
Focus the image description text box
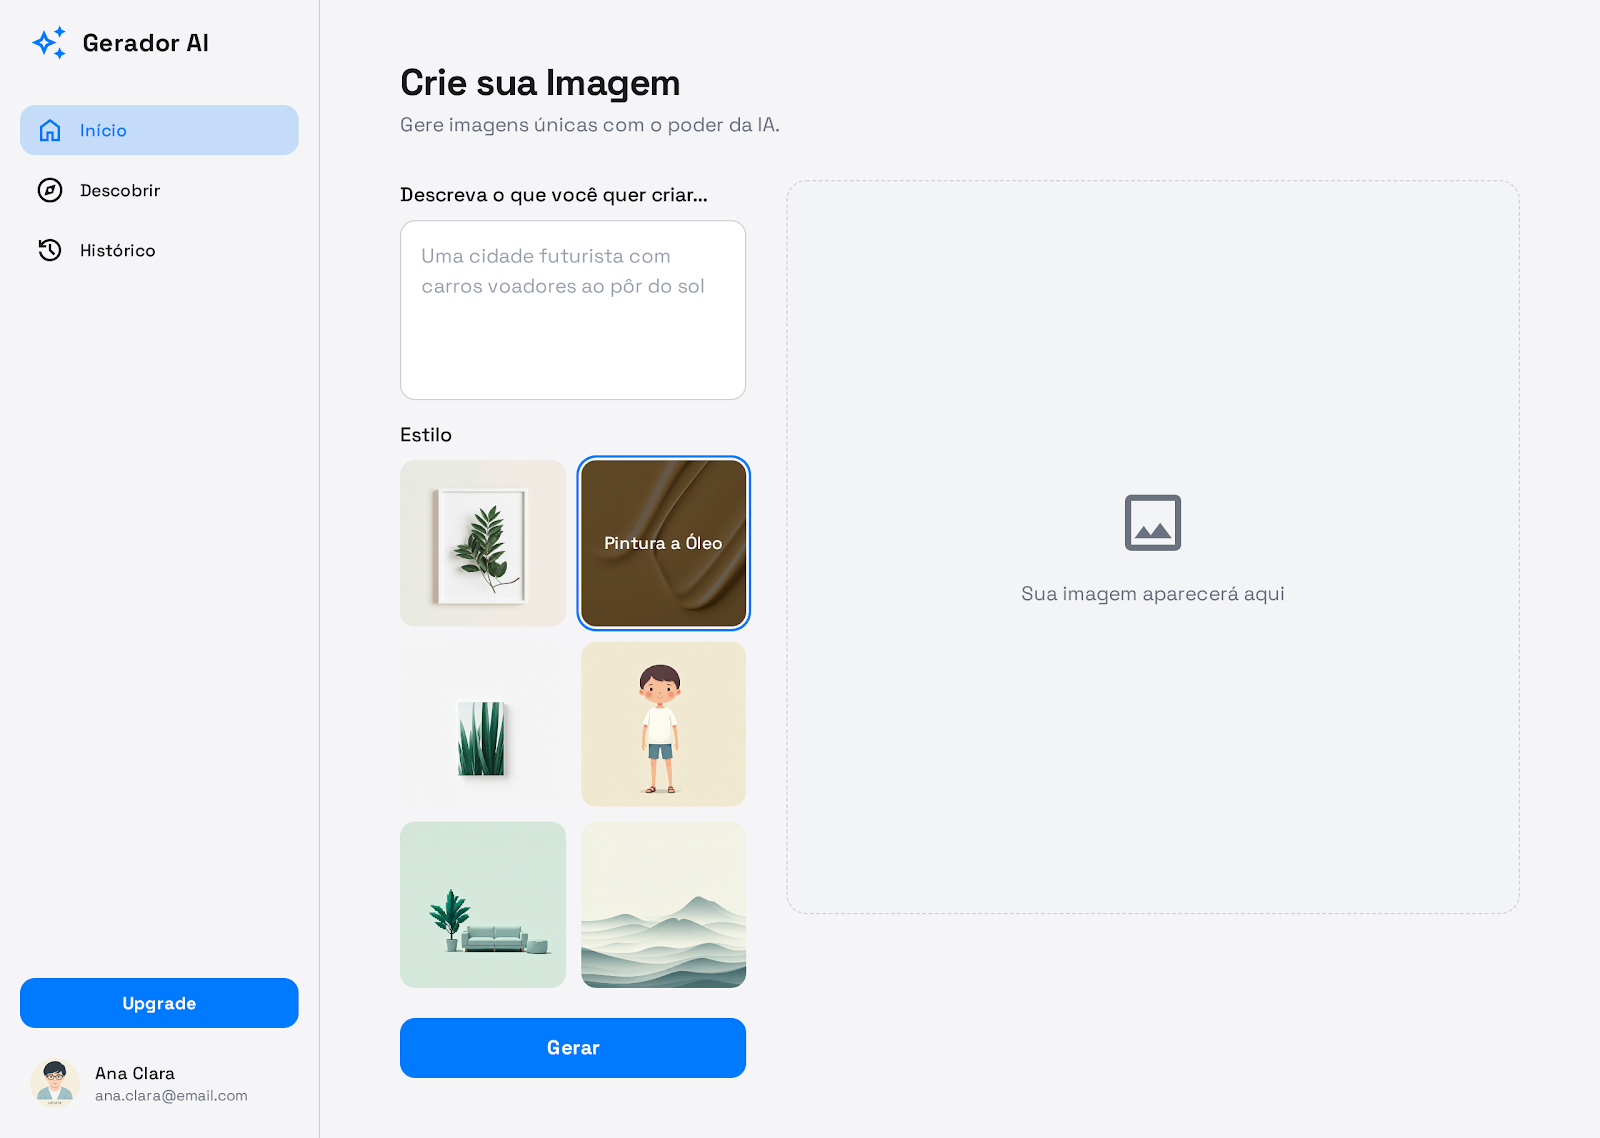[572, 310]
